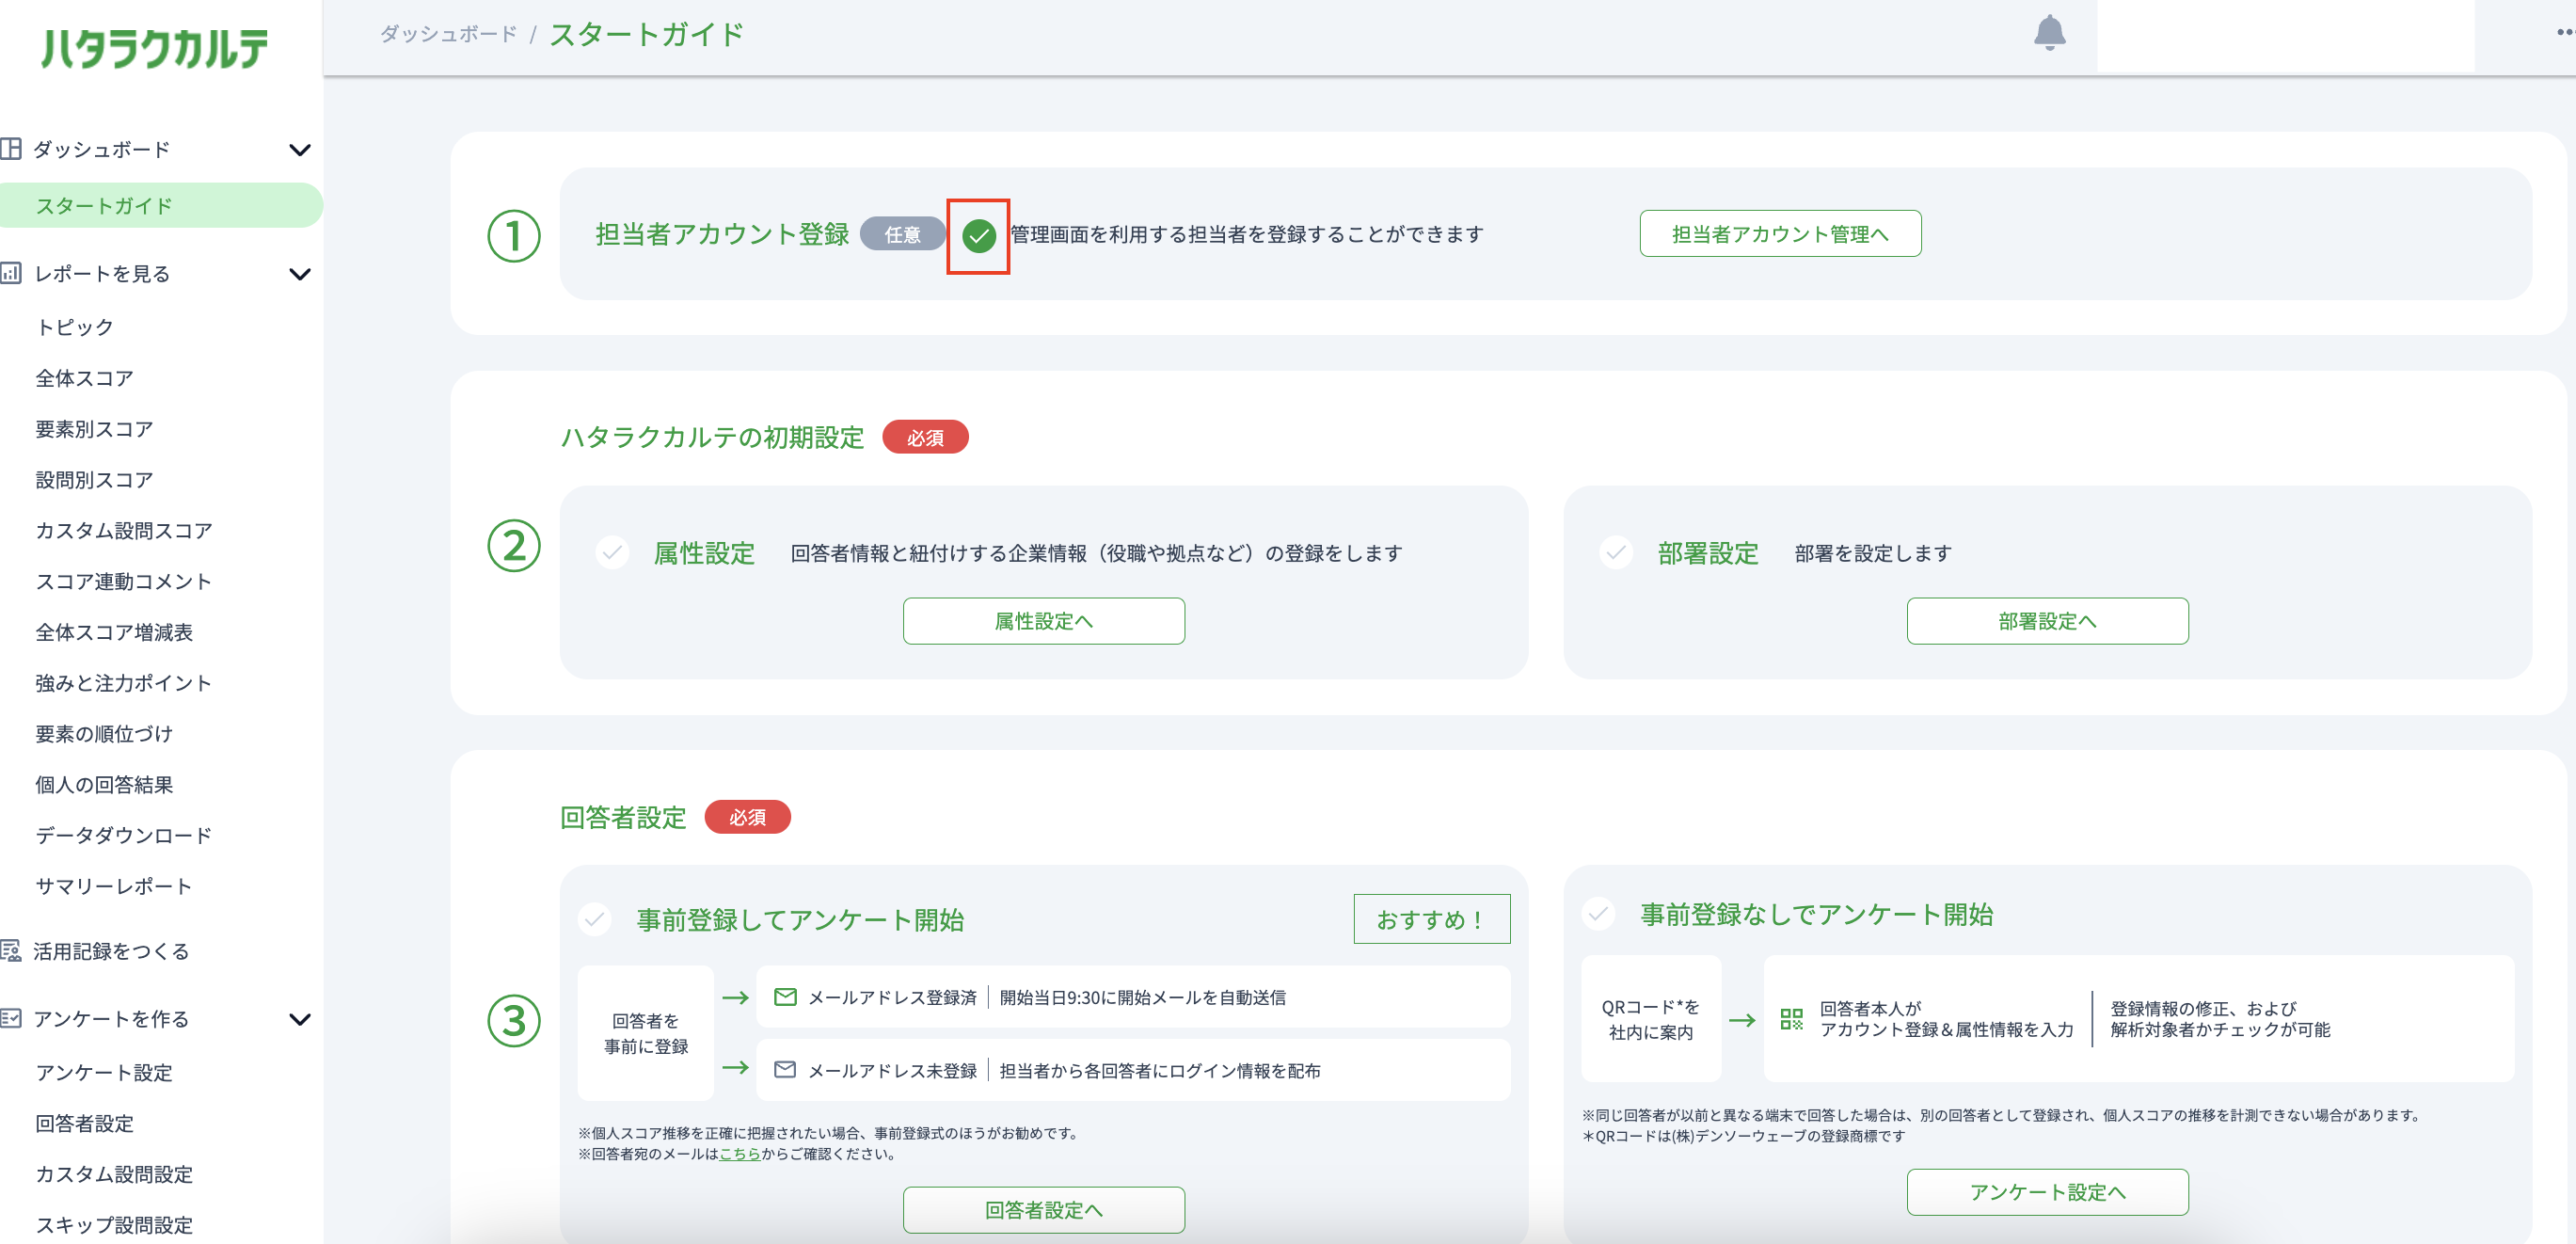Click the こちら link about respondent emails
Viewport: 2576px width, 1244px height.
740,1154
